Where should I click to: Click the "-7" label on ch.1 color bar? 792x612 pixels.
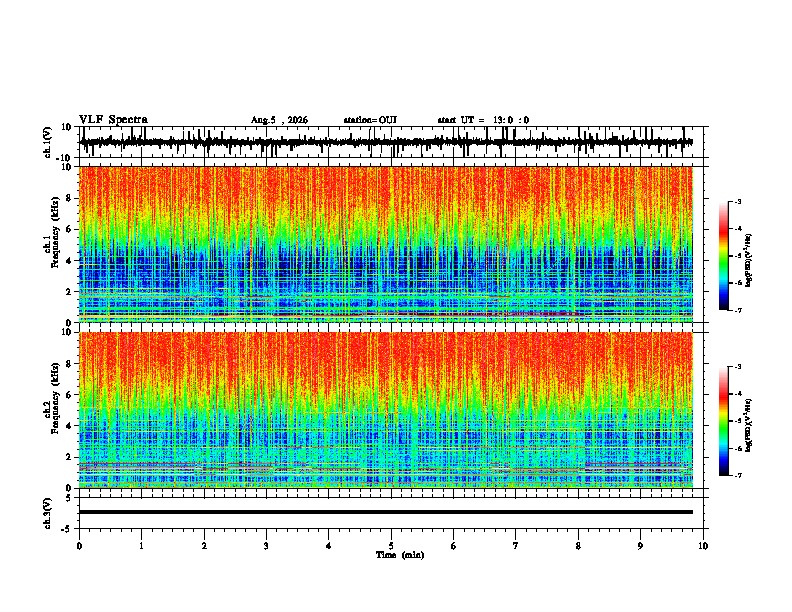[738, 310]
